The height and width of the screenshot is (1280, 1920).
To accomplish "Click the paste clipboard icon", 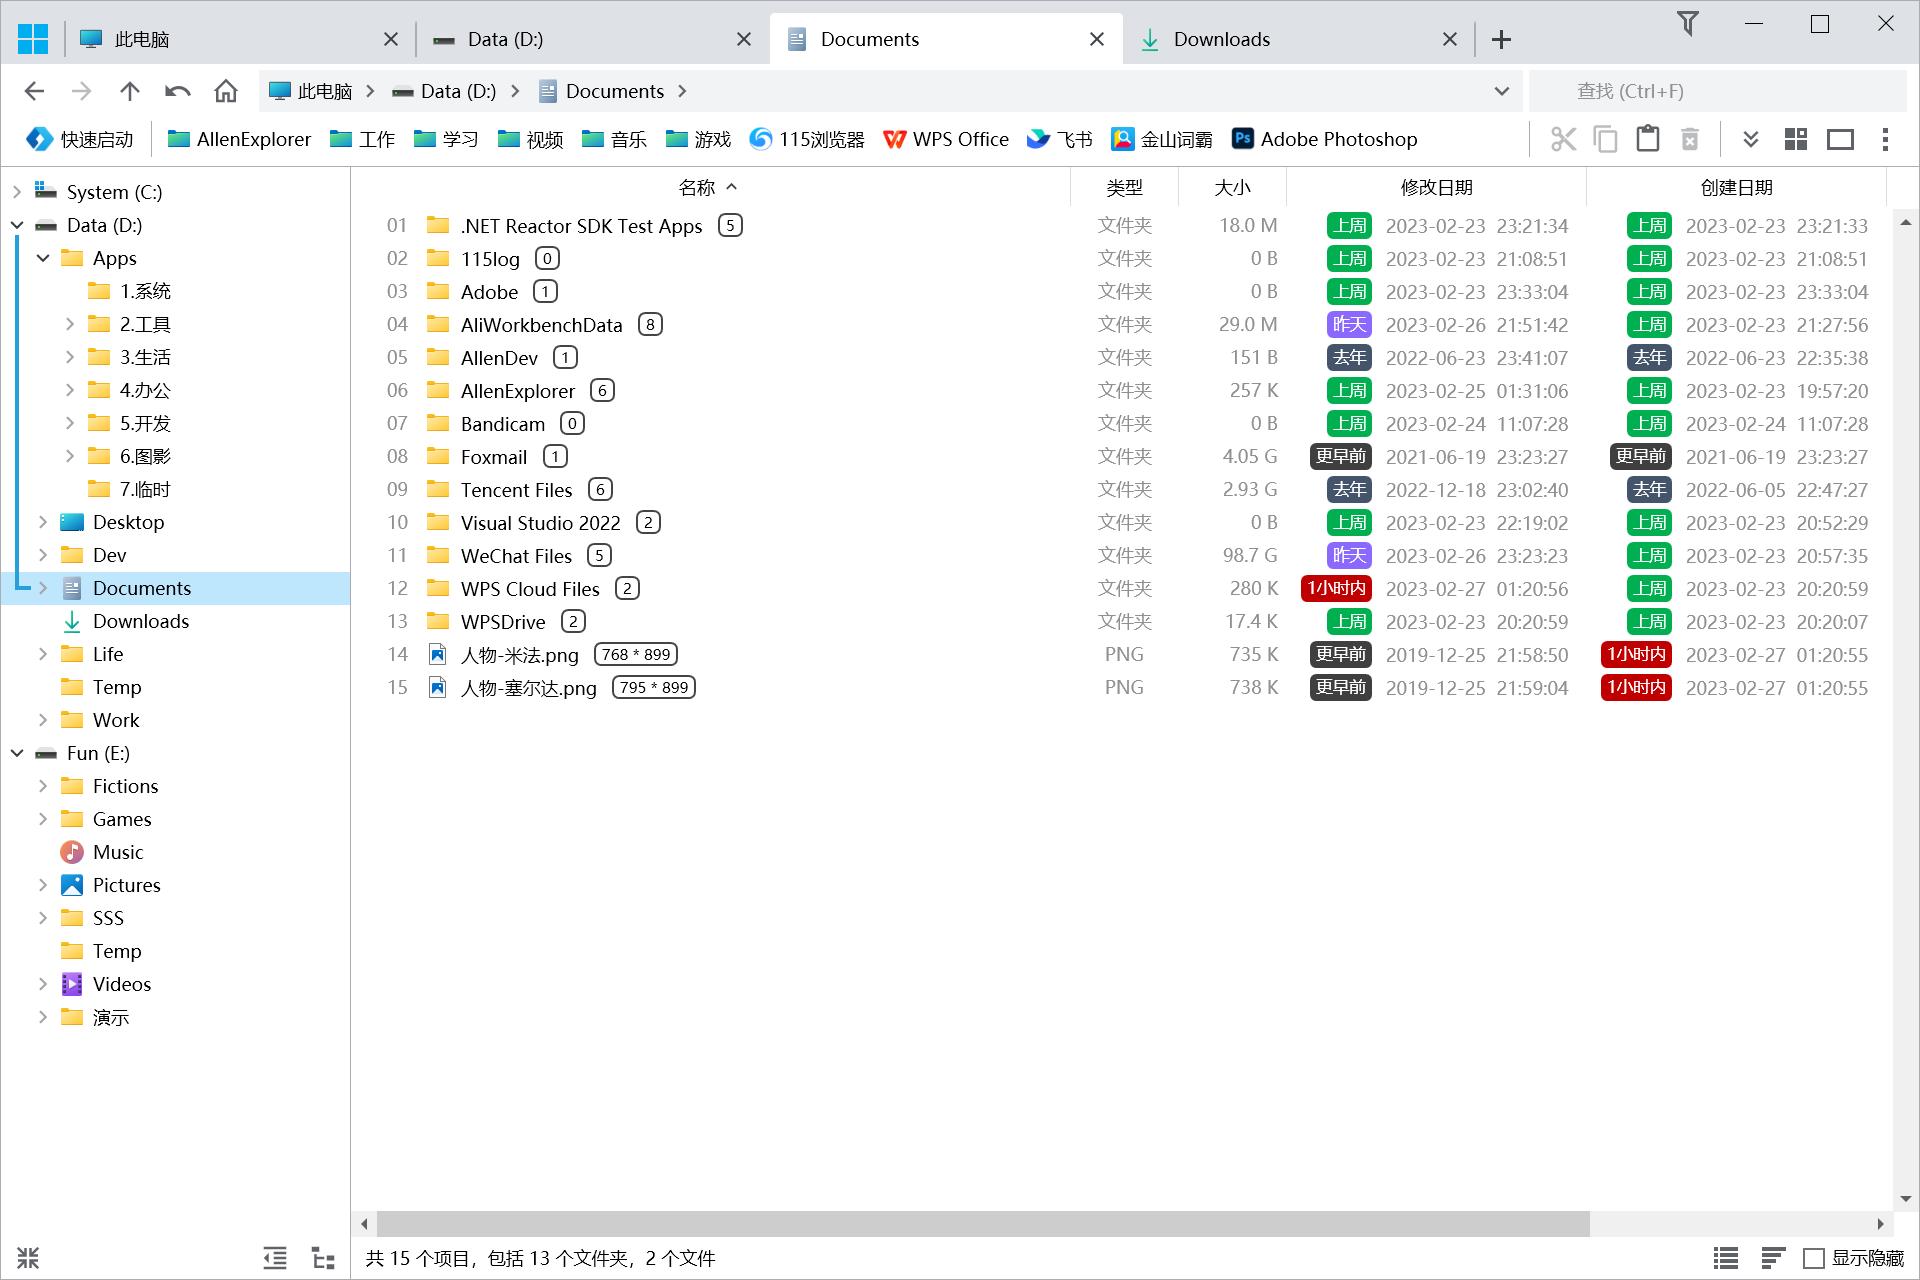I will tap(1647, 139).
